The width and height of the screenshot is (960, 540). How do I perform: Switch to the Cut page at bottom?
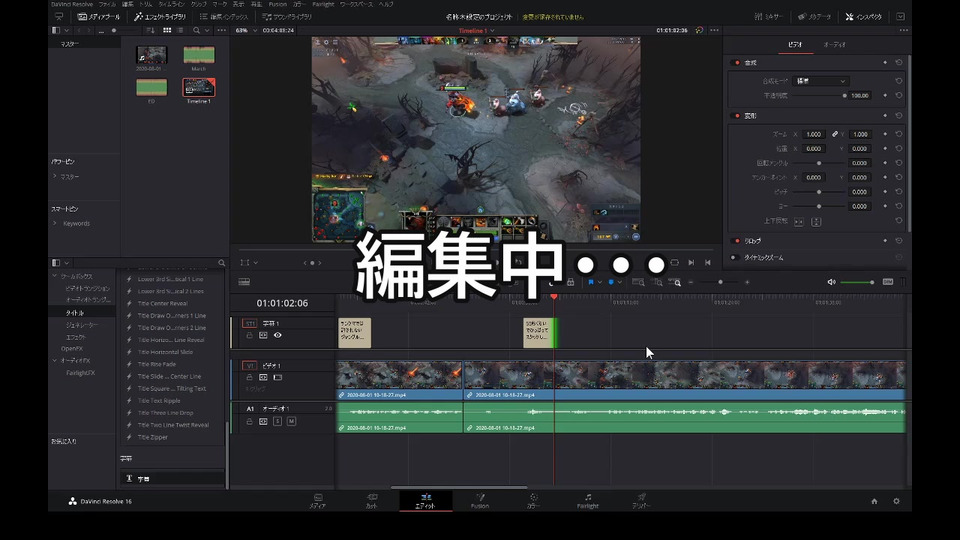tap(372, 501)
